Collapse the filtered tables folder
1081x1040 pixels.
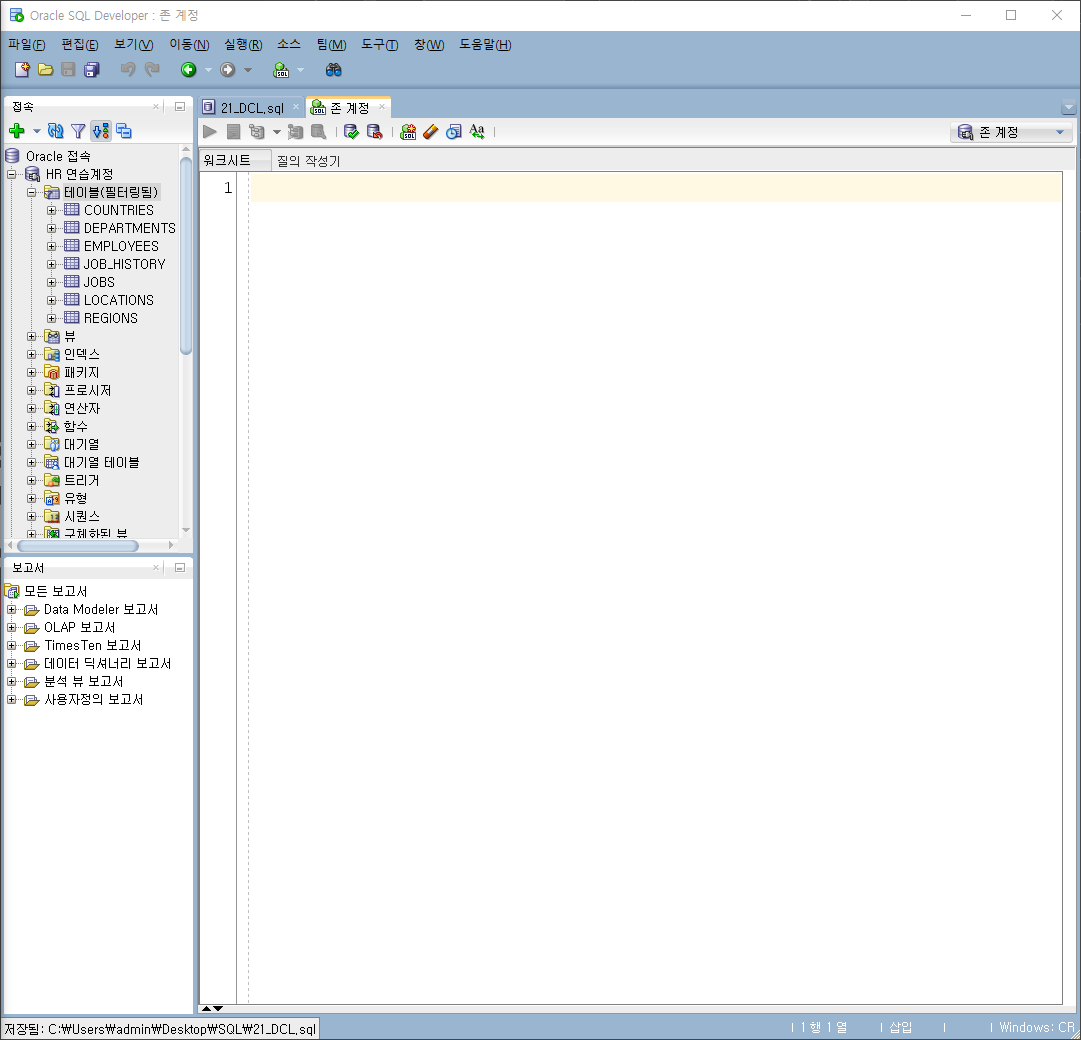[x=32, y=192]
